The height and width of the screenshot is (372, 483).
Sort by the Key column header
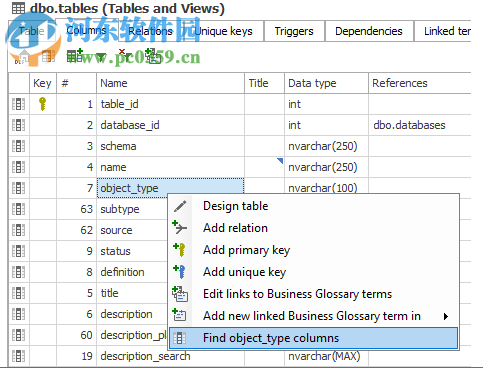[x=43, y=83]
